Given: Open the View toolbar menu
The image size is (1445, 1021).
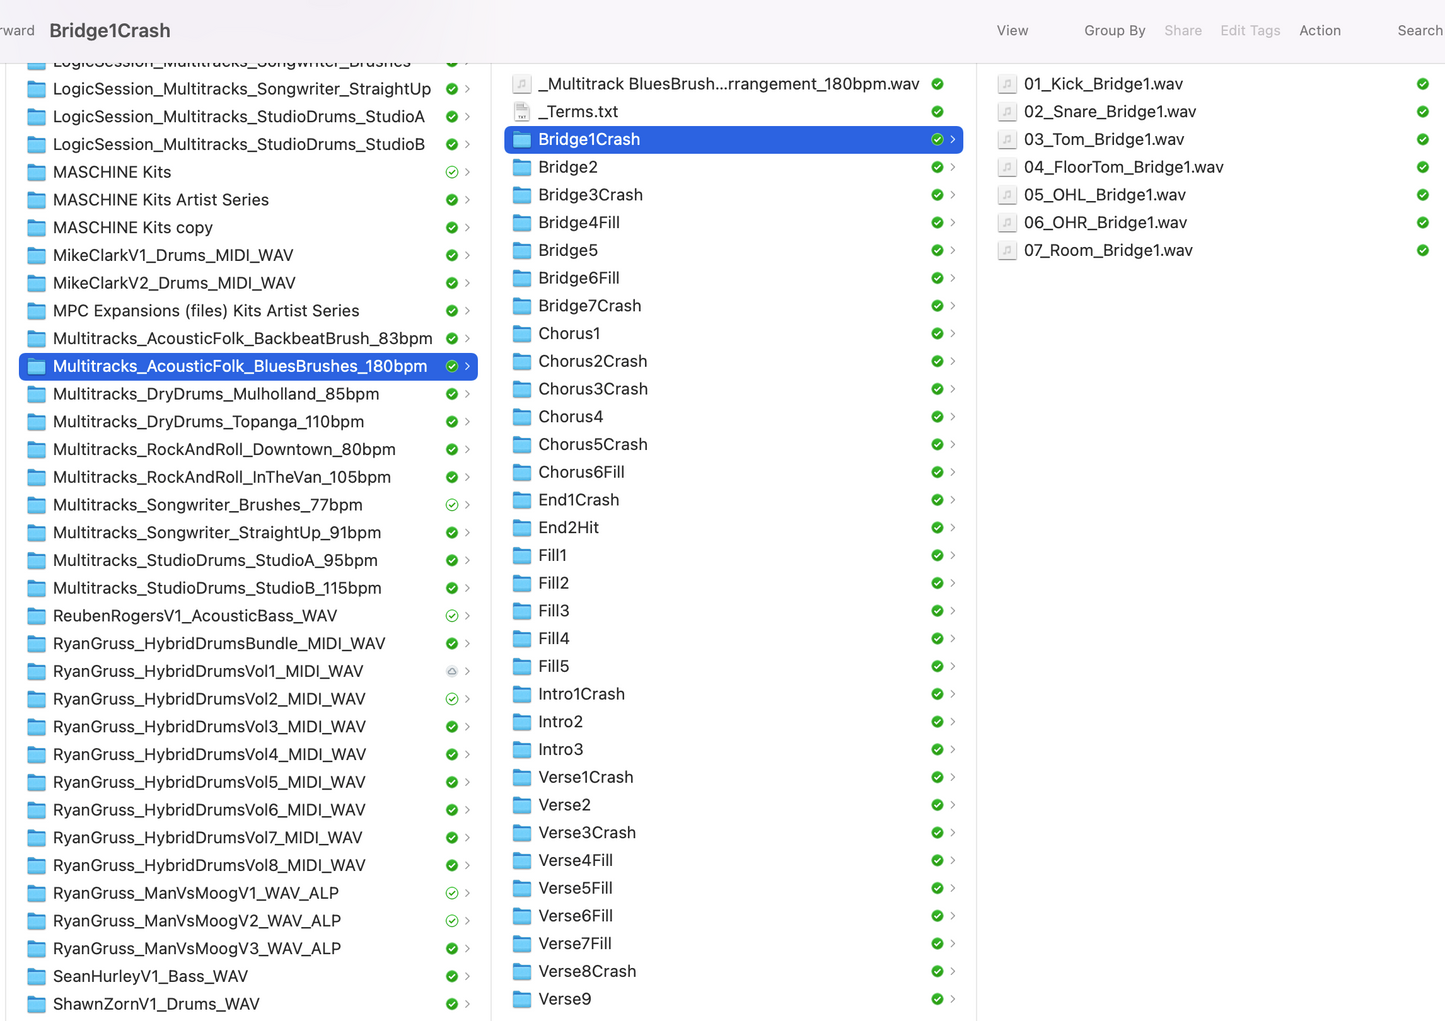Looking at the screenshot, I should 1012,31.
